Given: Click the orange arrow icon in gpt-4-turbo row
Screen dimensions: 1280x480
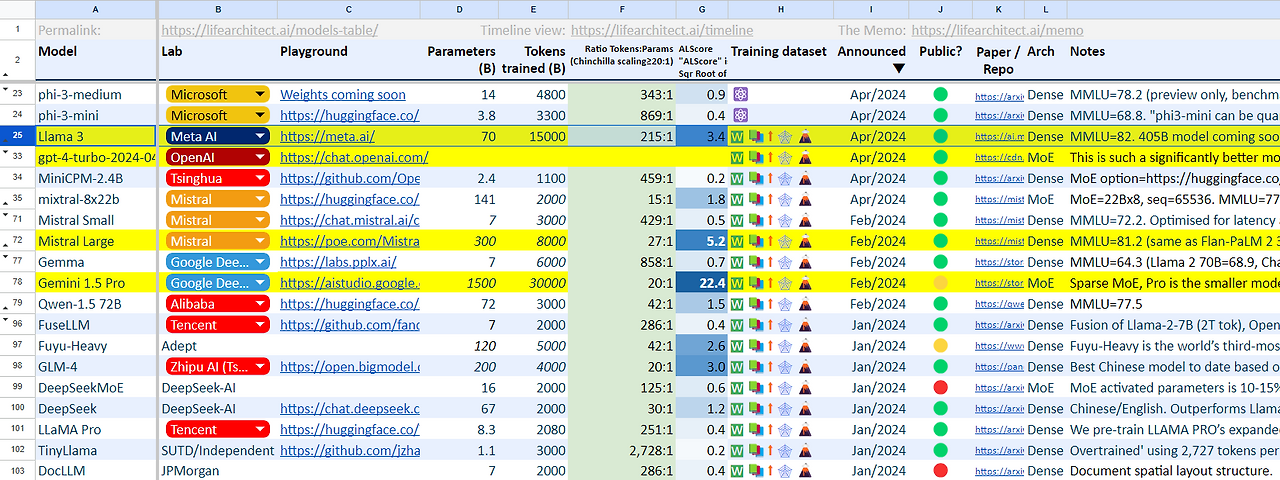Looking at the screenshot, I should pos(770,157).
